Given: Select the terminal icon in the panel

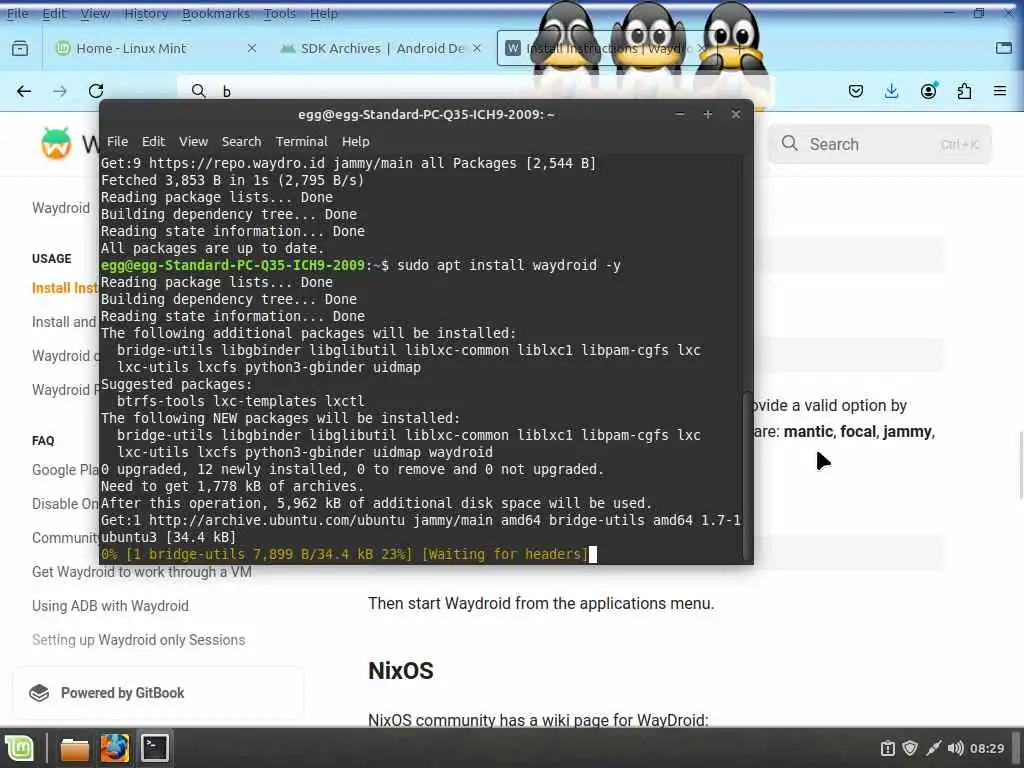Looking at the screenshot, I should [x=155, y=748].
